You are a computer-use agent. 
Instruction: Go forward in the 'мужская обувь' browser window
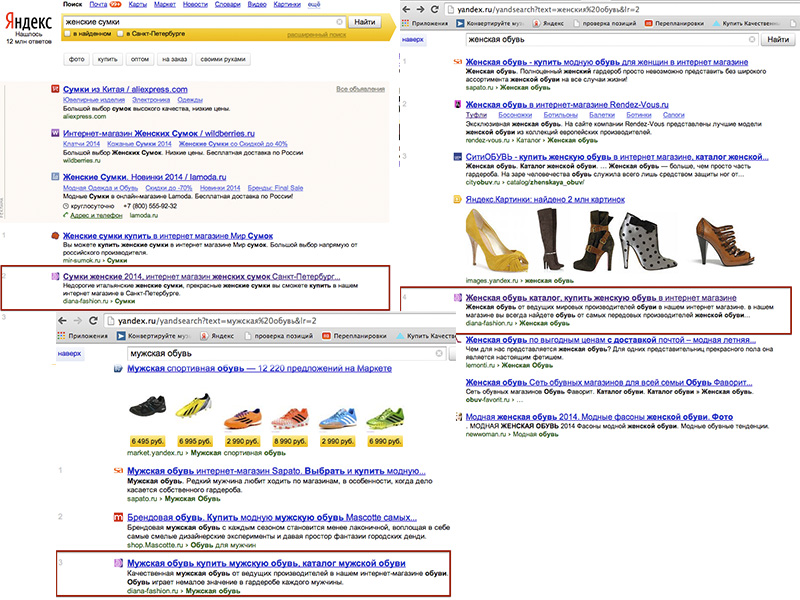click(78, 320)
